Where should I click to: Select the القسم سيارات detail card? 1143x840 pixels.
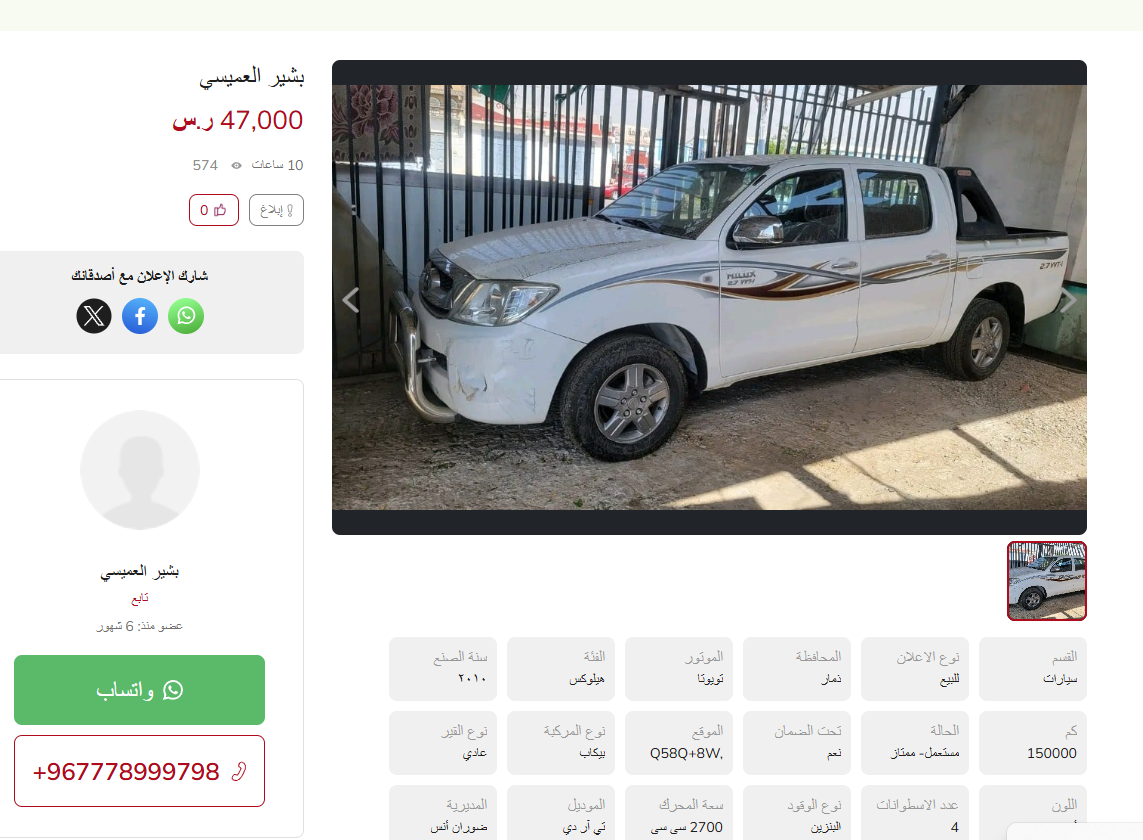1033,669
